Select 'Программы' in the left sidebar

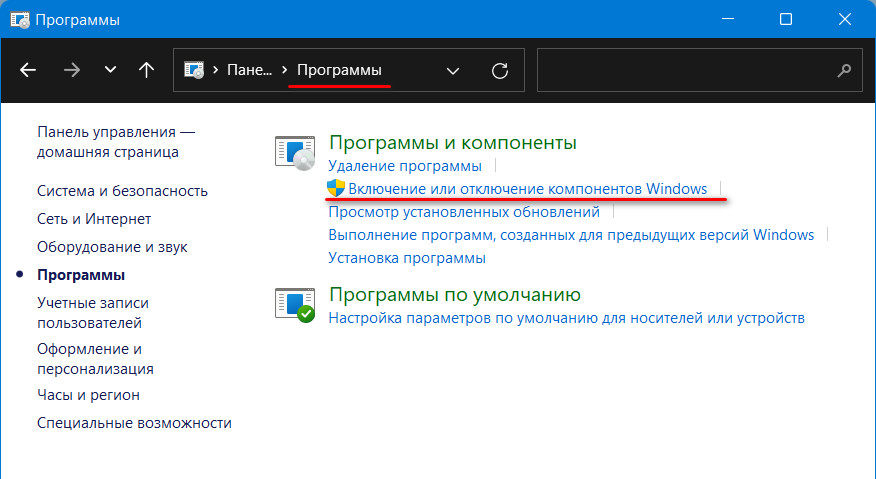[81, 275]
